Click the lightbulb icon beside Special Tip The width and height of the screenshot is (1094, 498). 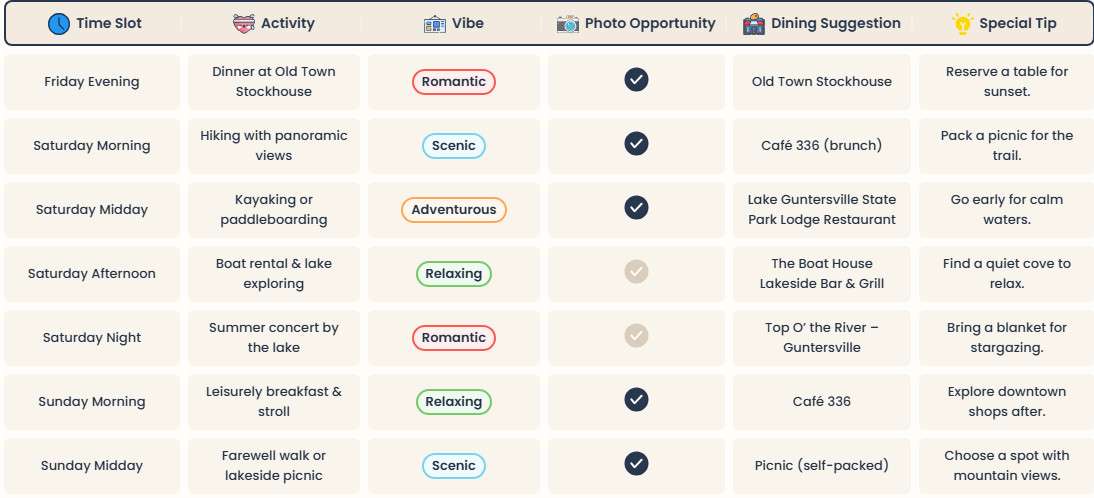pos(963,24)
